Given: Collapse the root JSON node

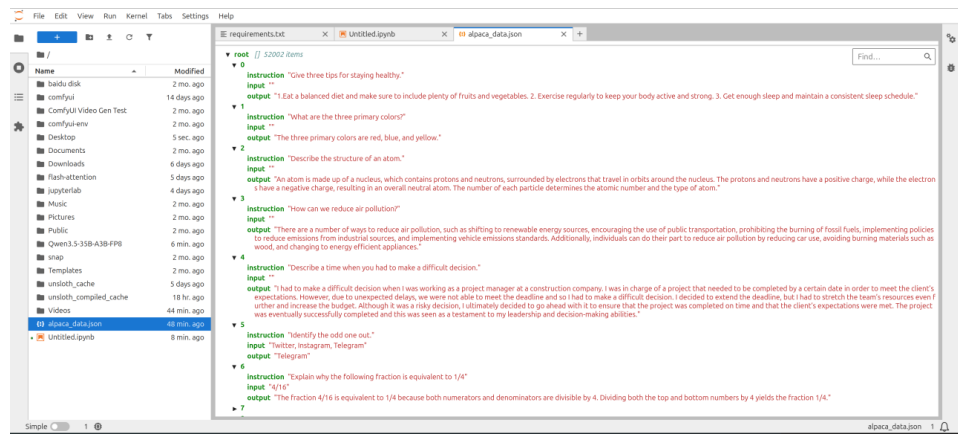Looking at the screenshot, I should click(x=227, y=54).
